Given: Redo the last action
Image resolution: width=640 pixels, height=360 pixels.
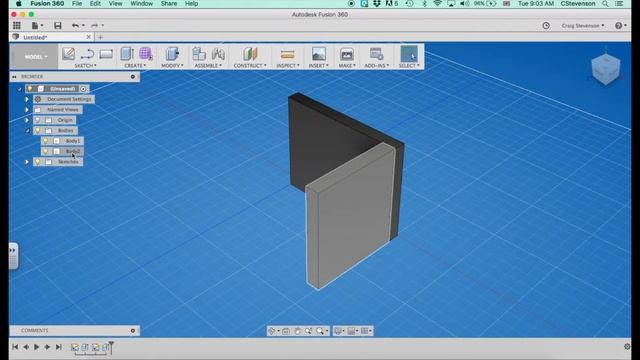Looking at the screenshot, I should (x=94, y=26).
